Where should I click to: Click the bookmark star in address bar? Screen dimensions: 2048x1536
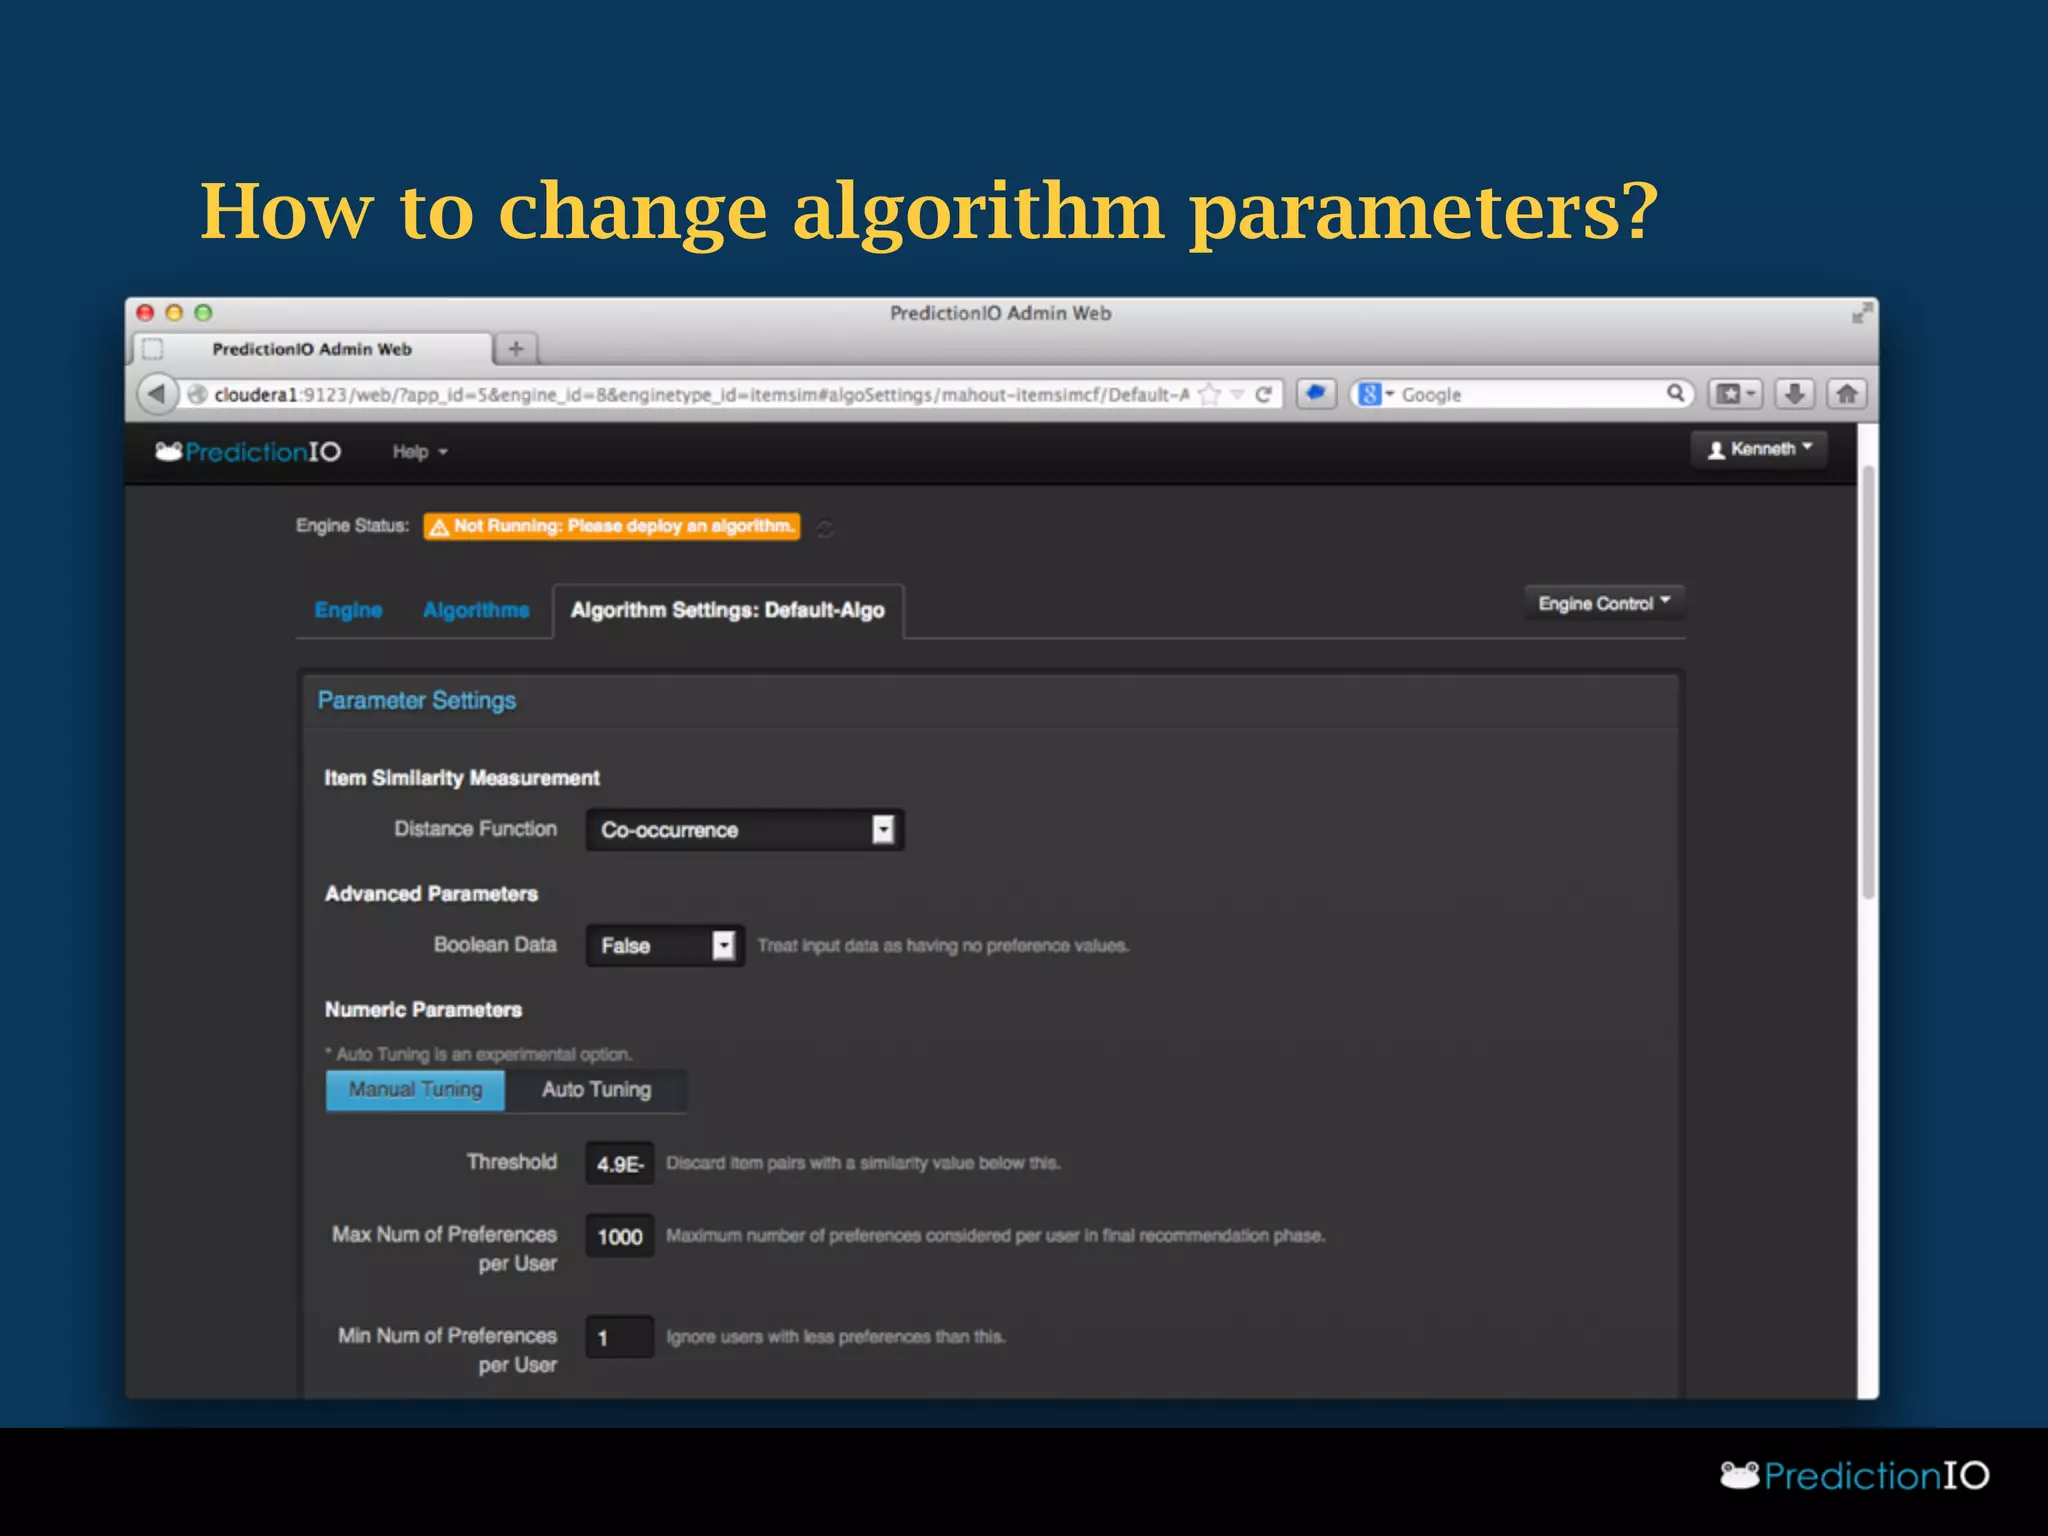[1210, 394]
